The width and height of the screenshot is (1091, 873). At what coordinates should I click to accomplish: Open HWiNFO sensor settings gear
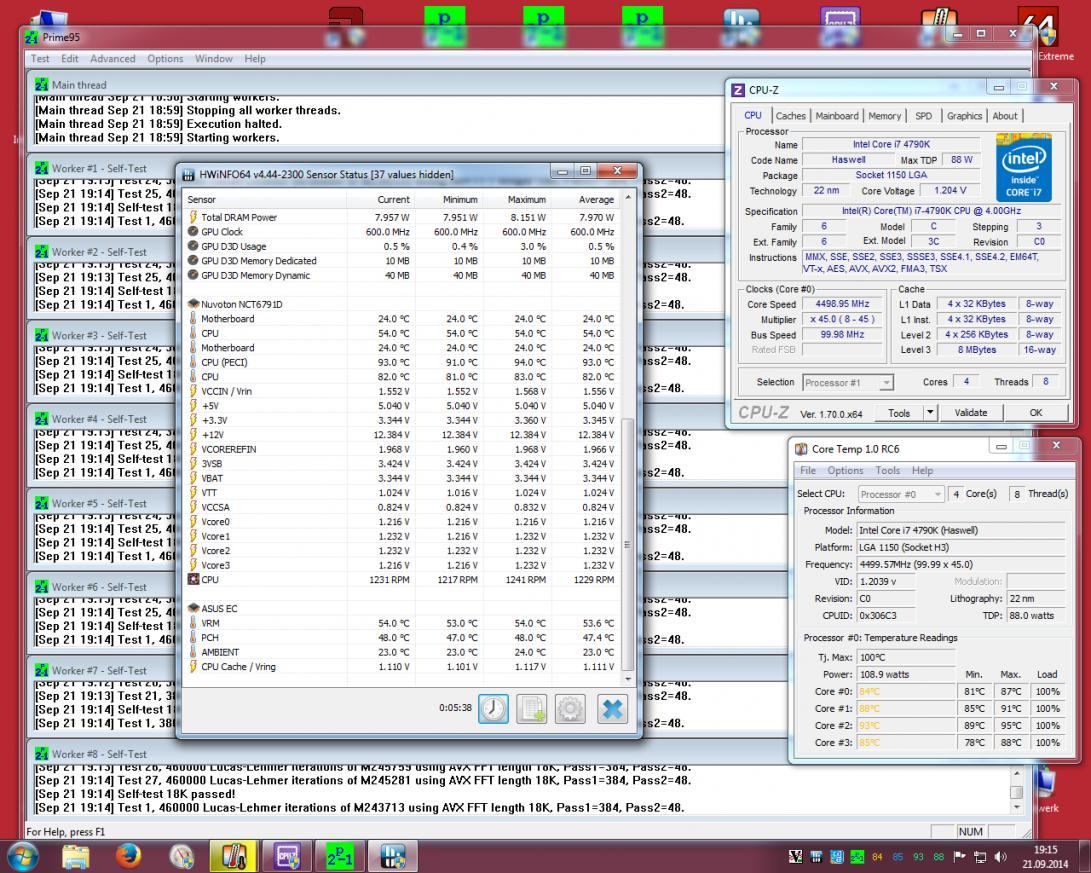point(570,709)
